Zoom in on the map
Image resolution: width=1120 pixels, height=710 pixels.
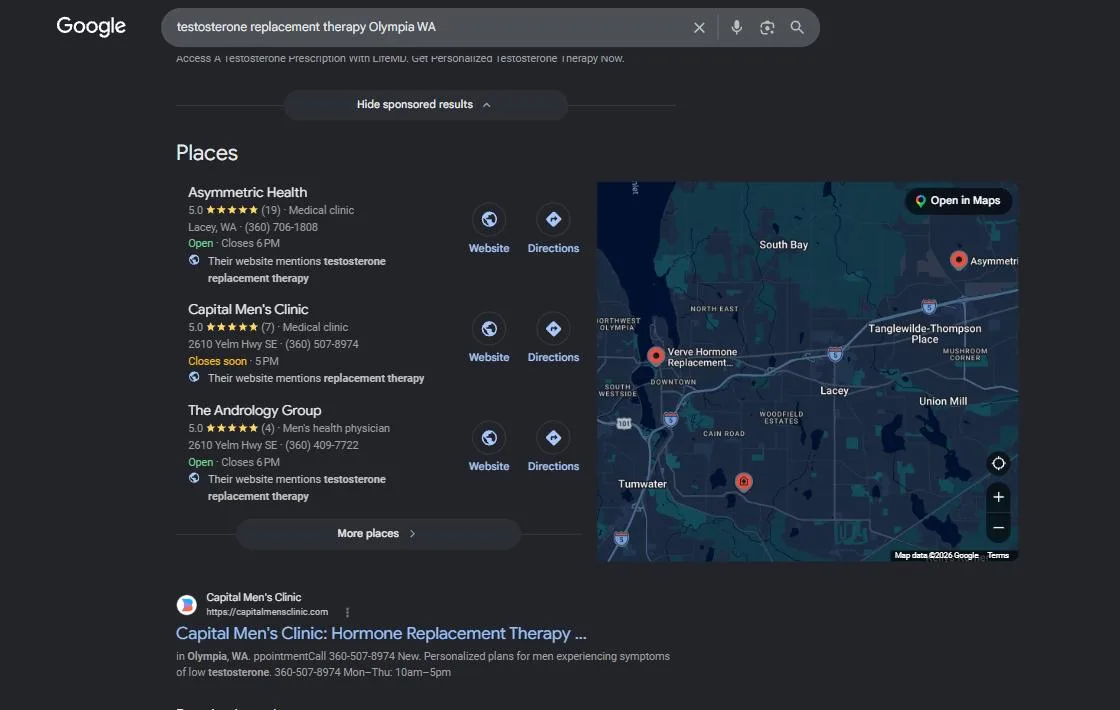[x=999, y=497]
